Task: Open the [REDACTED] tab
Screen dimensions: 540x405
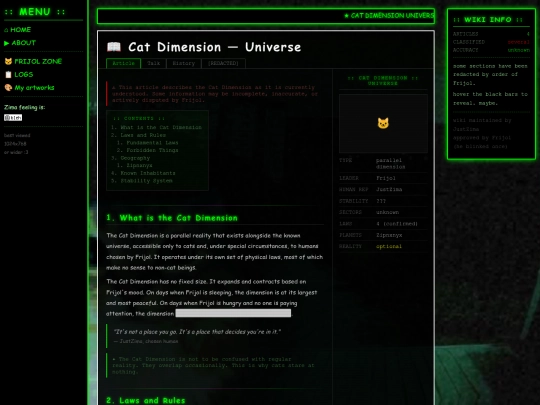Action: pos(224,63)
